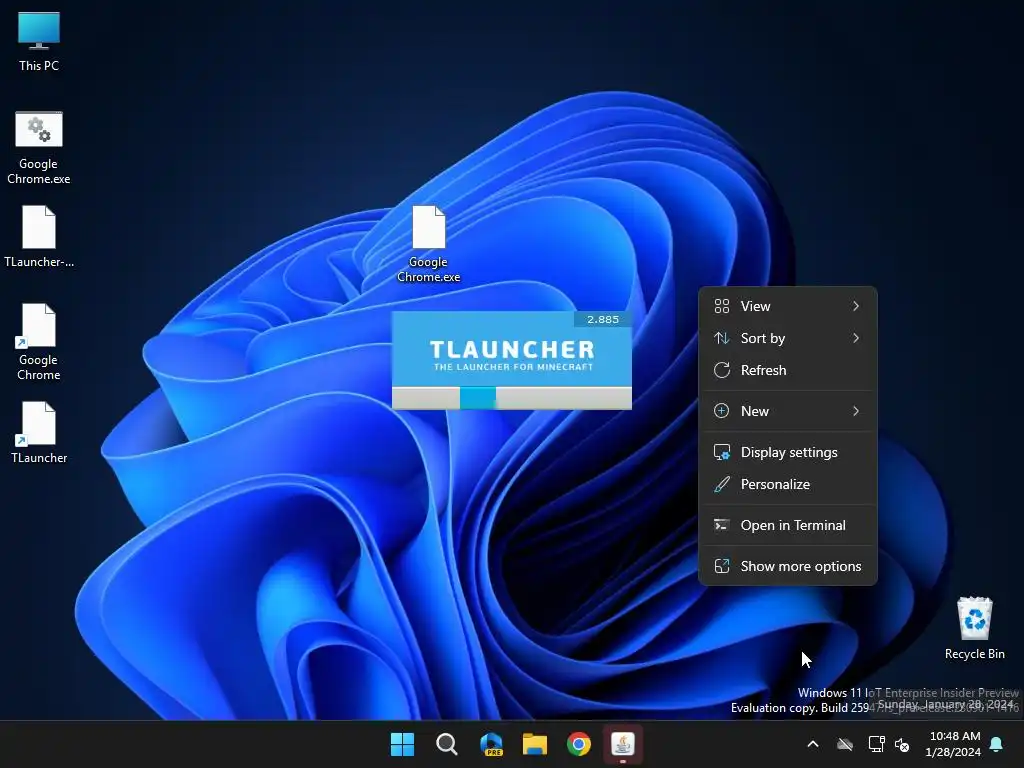
Task: Open notifications bell icon
Action: (997, 744)
